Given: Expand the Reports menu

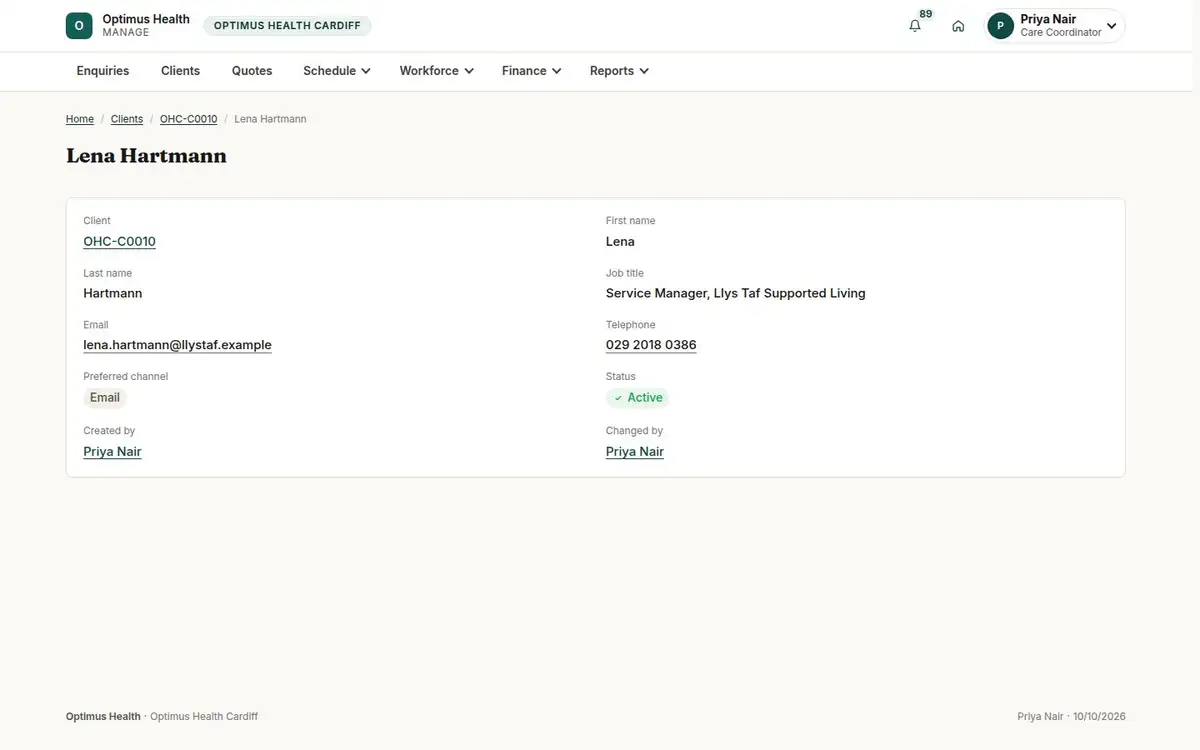Looking at the screenshot, I should [x=619, y=71].
